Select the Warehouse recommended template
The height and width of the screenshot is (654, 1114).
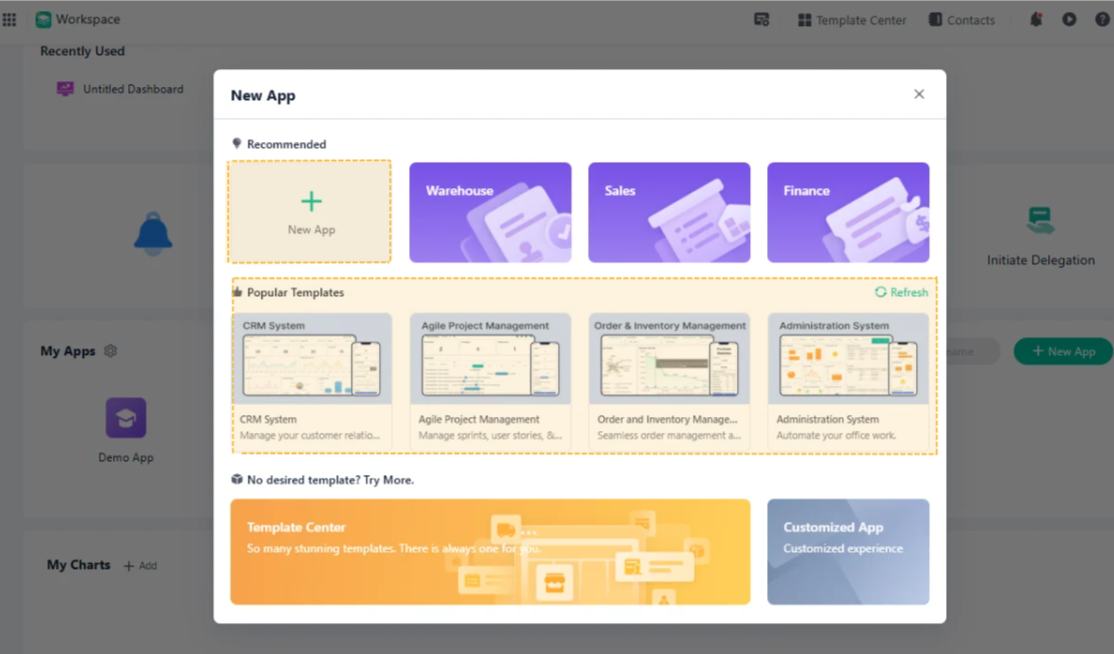(490, 212)
